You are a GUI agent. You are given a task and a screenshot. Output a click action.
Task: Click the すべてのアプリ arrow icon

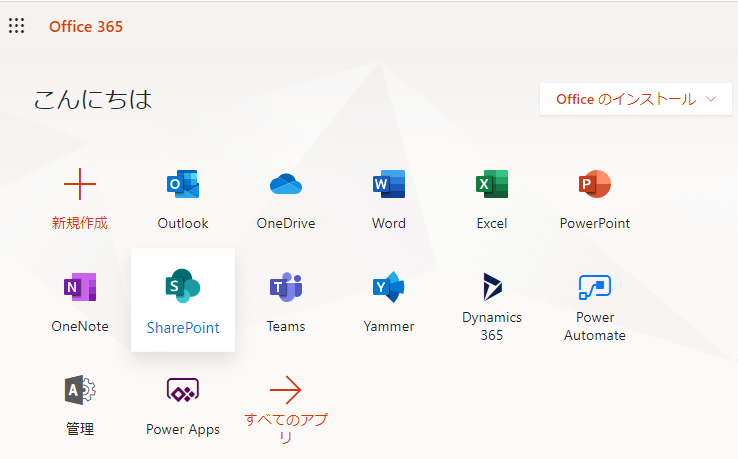(286, 390)
